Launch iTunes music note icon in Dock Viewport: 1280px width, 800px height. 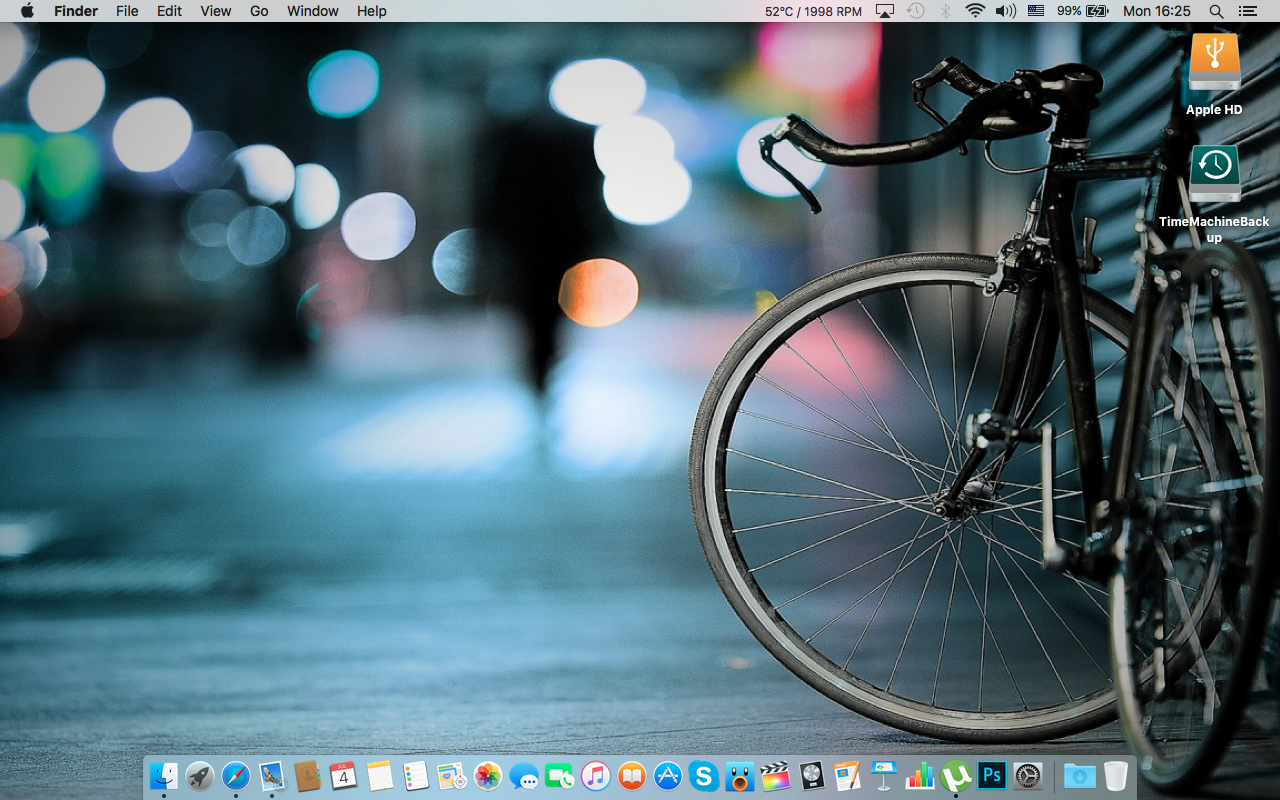595,775
